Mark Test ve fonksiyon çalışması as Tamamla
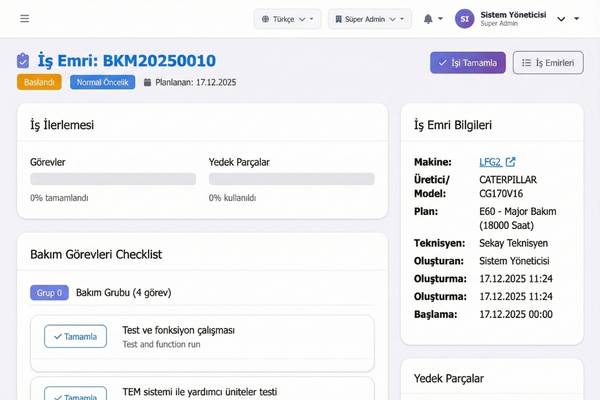The image size is (600, 400). (75, 336)
